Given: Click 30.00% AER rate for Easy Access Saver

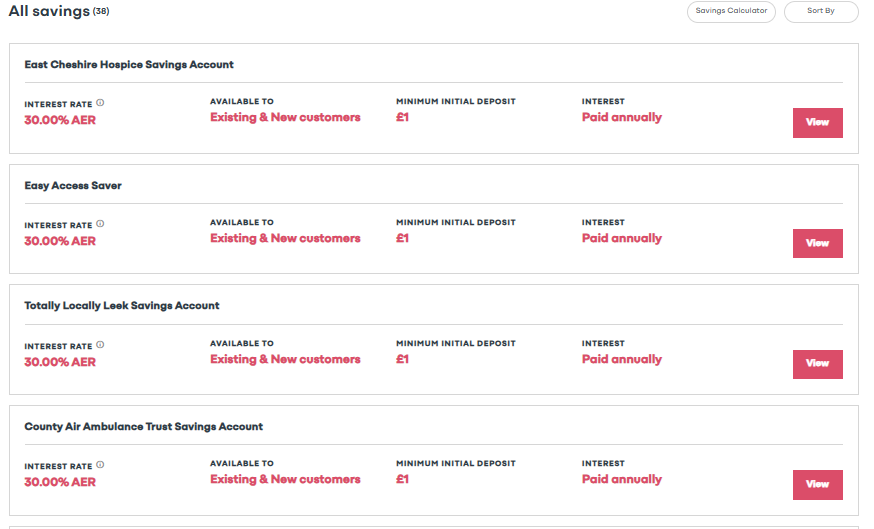Looking at the screenshot, I should 60,241.
